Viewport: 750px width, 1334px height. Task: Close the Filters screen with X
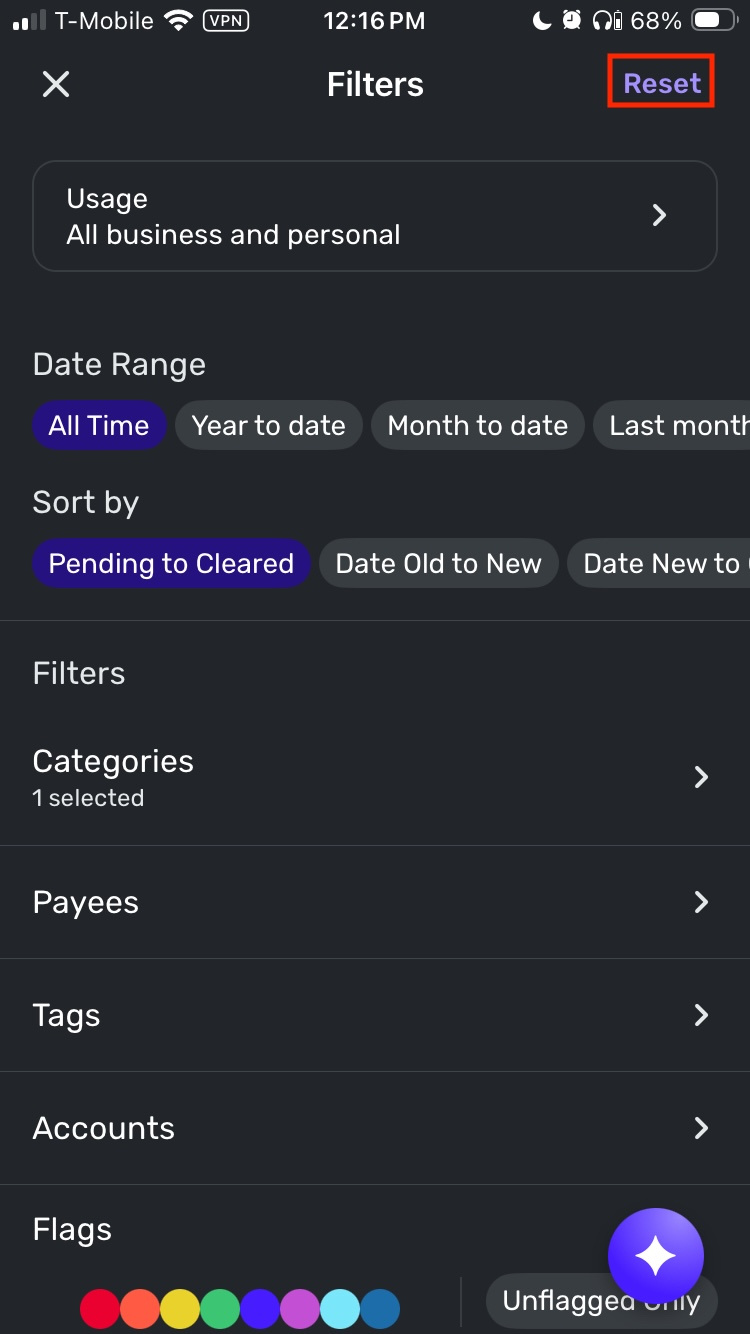56,84
